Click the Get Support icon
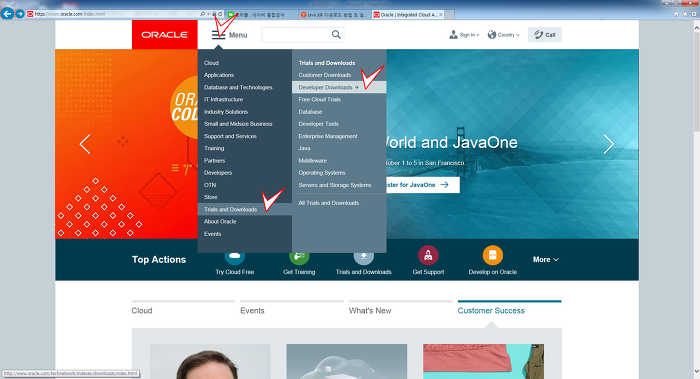The image size is (700, 379). [x=428, y=255]
